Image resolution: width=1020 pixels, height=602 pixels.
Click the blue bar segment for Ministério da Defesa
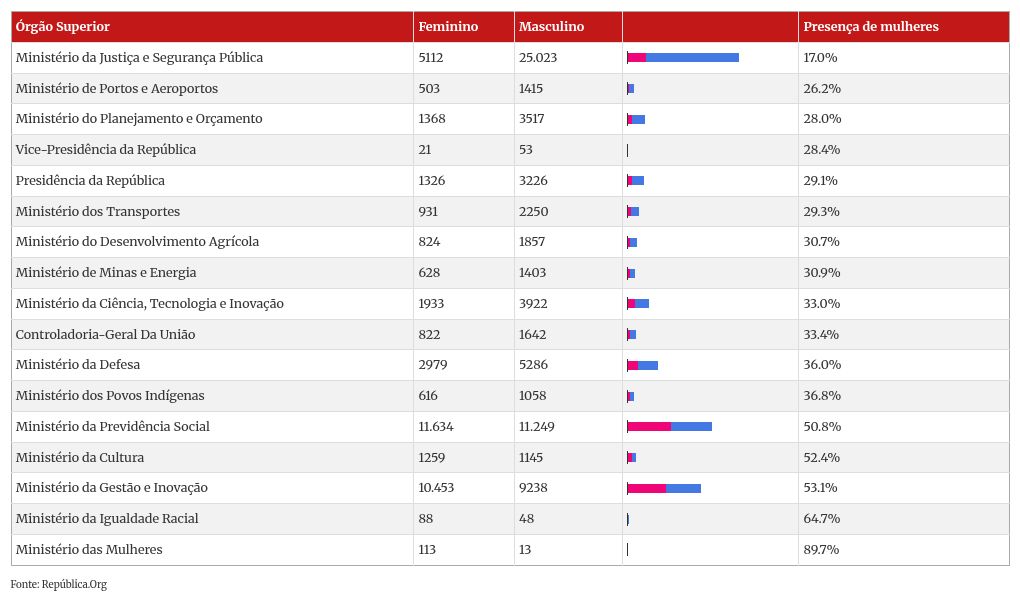click(648, 365)
